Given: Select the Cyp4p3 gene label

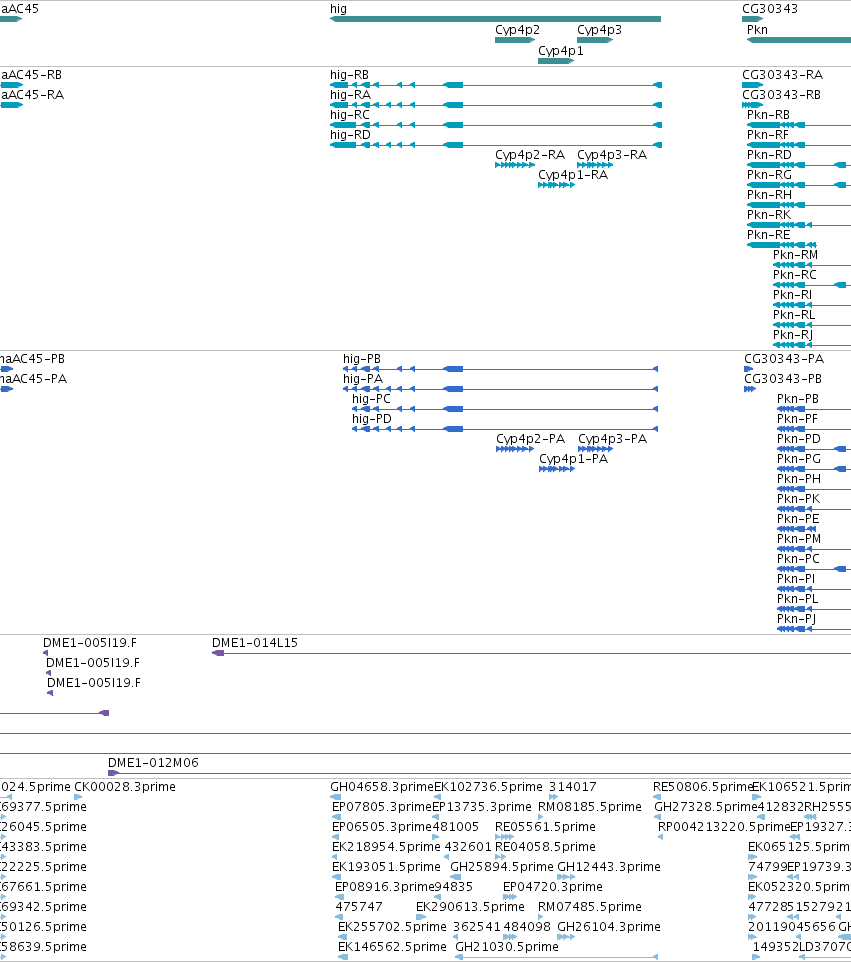Looking at the screenshot, I should click(599, 29).
